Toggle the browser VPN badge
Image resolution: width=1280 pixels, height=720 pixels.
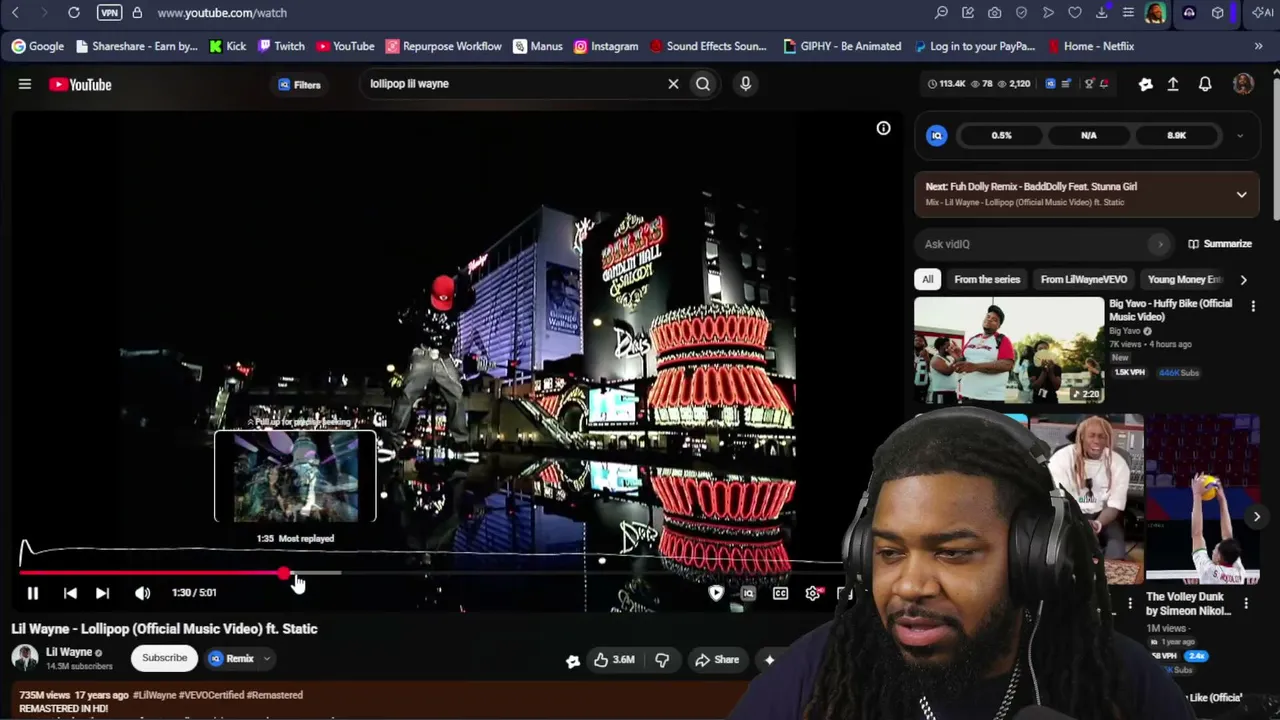109,13
